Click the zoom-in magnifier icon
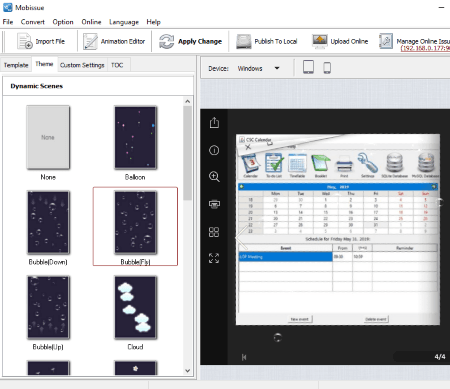Viewport: 450px width, 389px height. click(x=214, y=177)
